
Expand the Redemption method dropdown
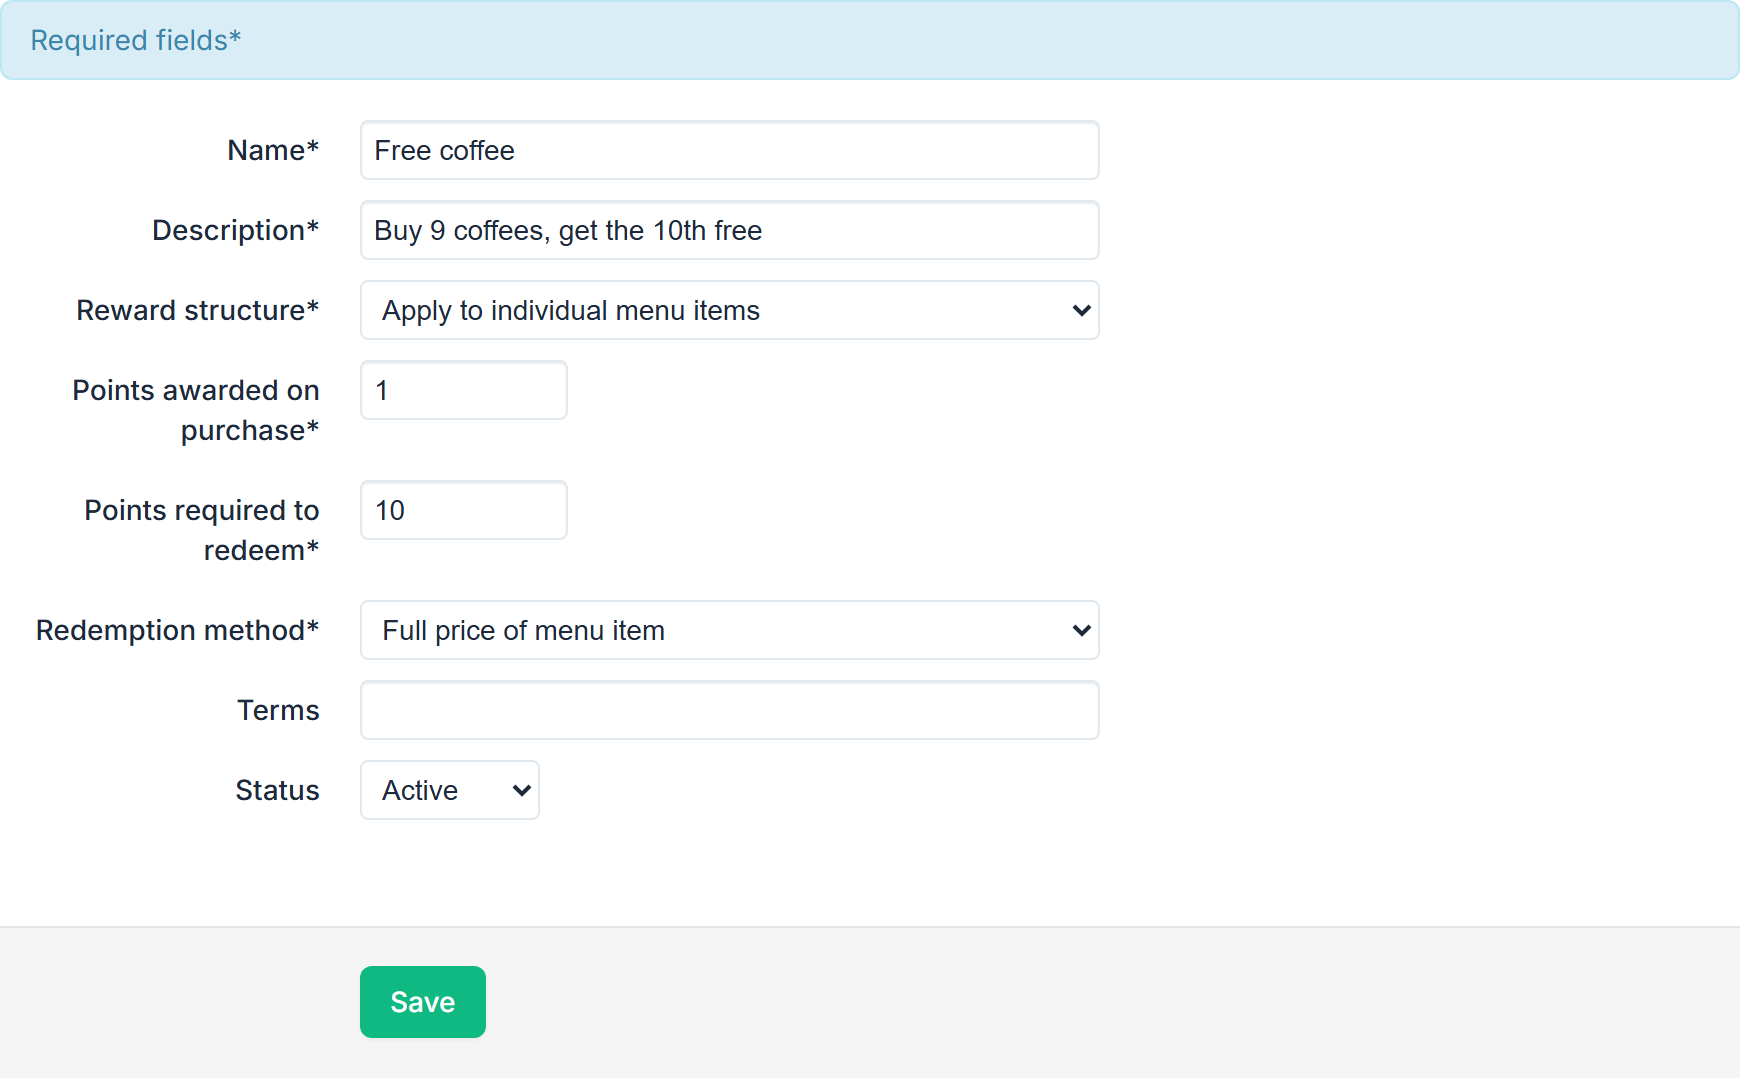730,630
